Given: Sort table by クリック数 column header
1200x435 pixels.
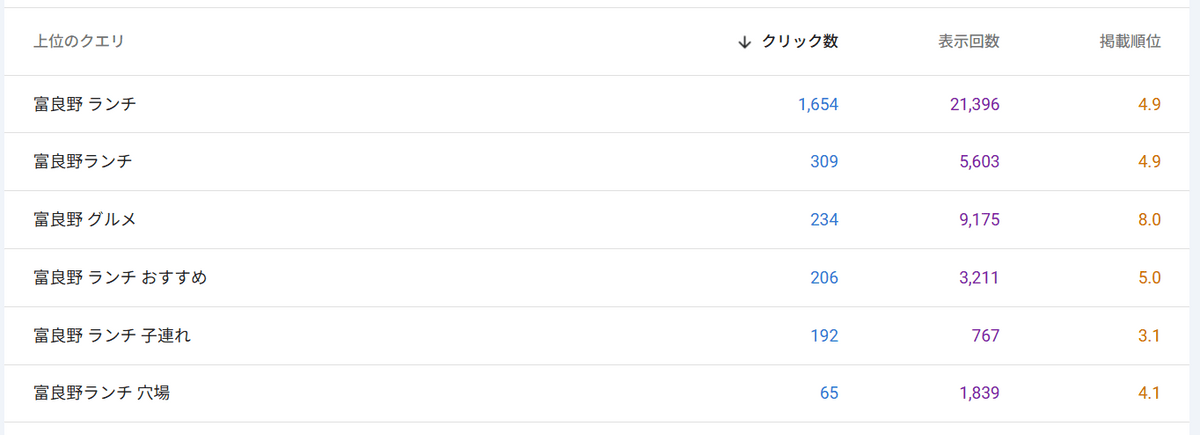Looking at the screenshot, I should click(x=800, y=42).
